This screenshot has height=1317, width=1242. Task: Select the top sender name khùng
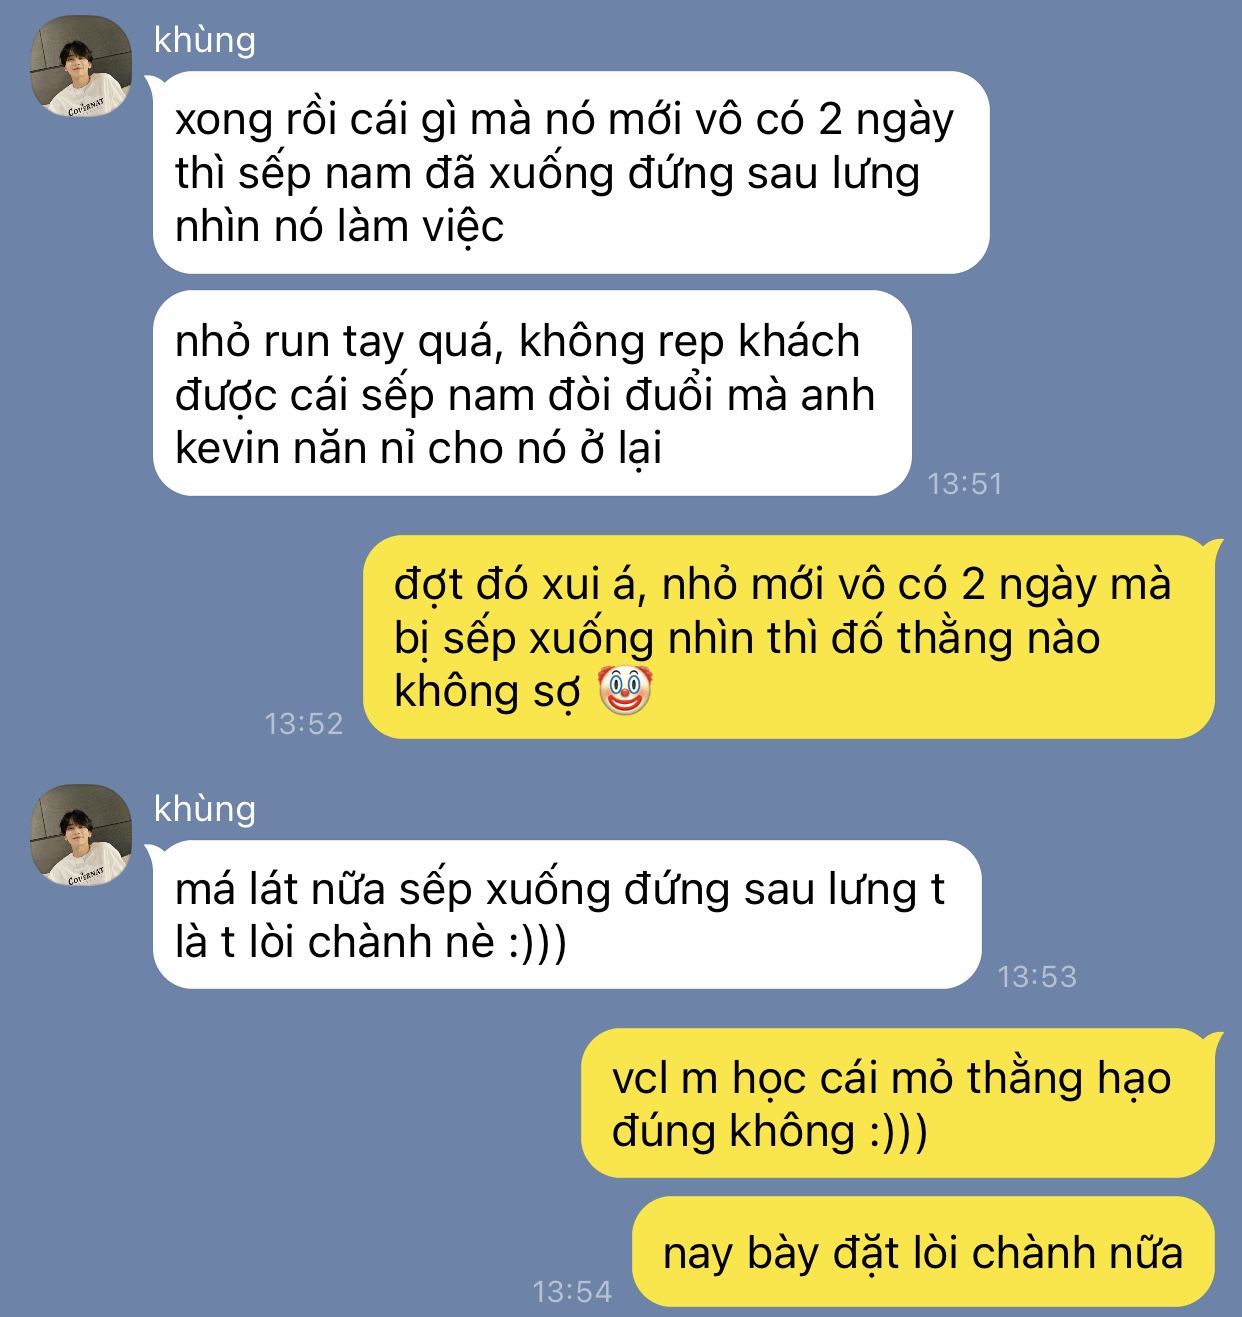[205, 41]
